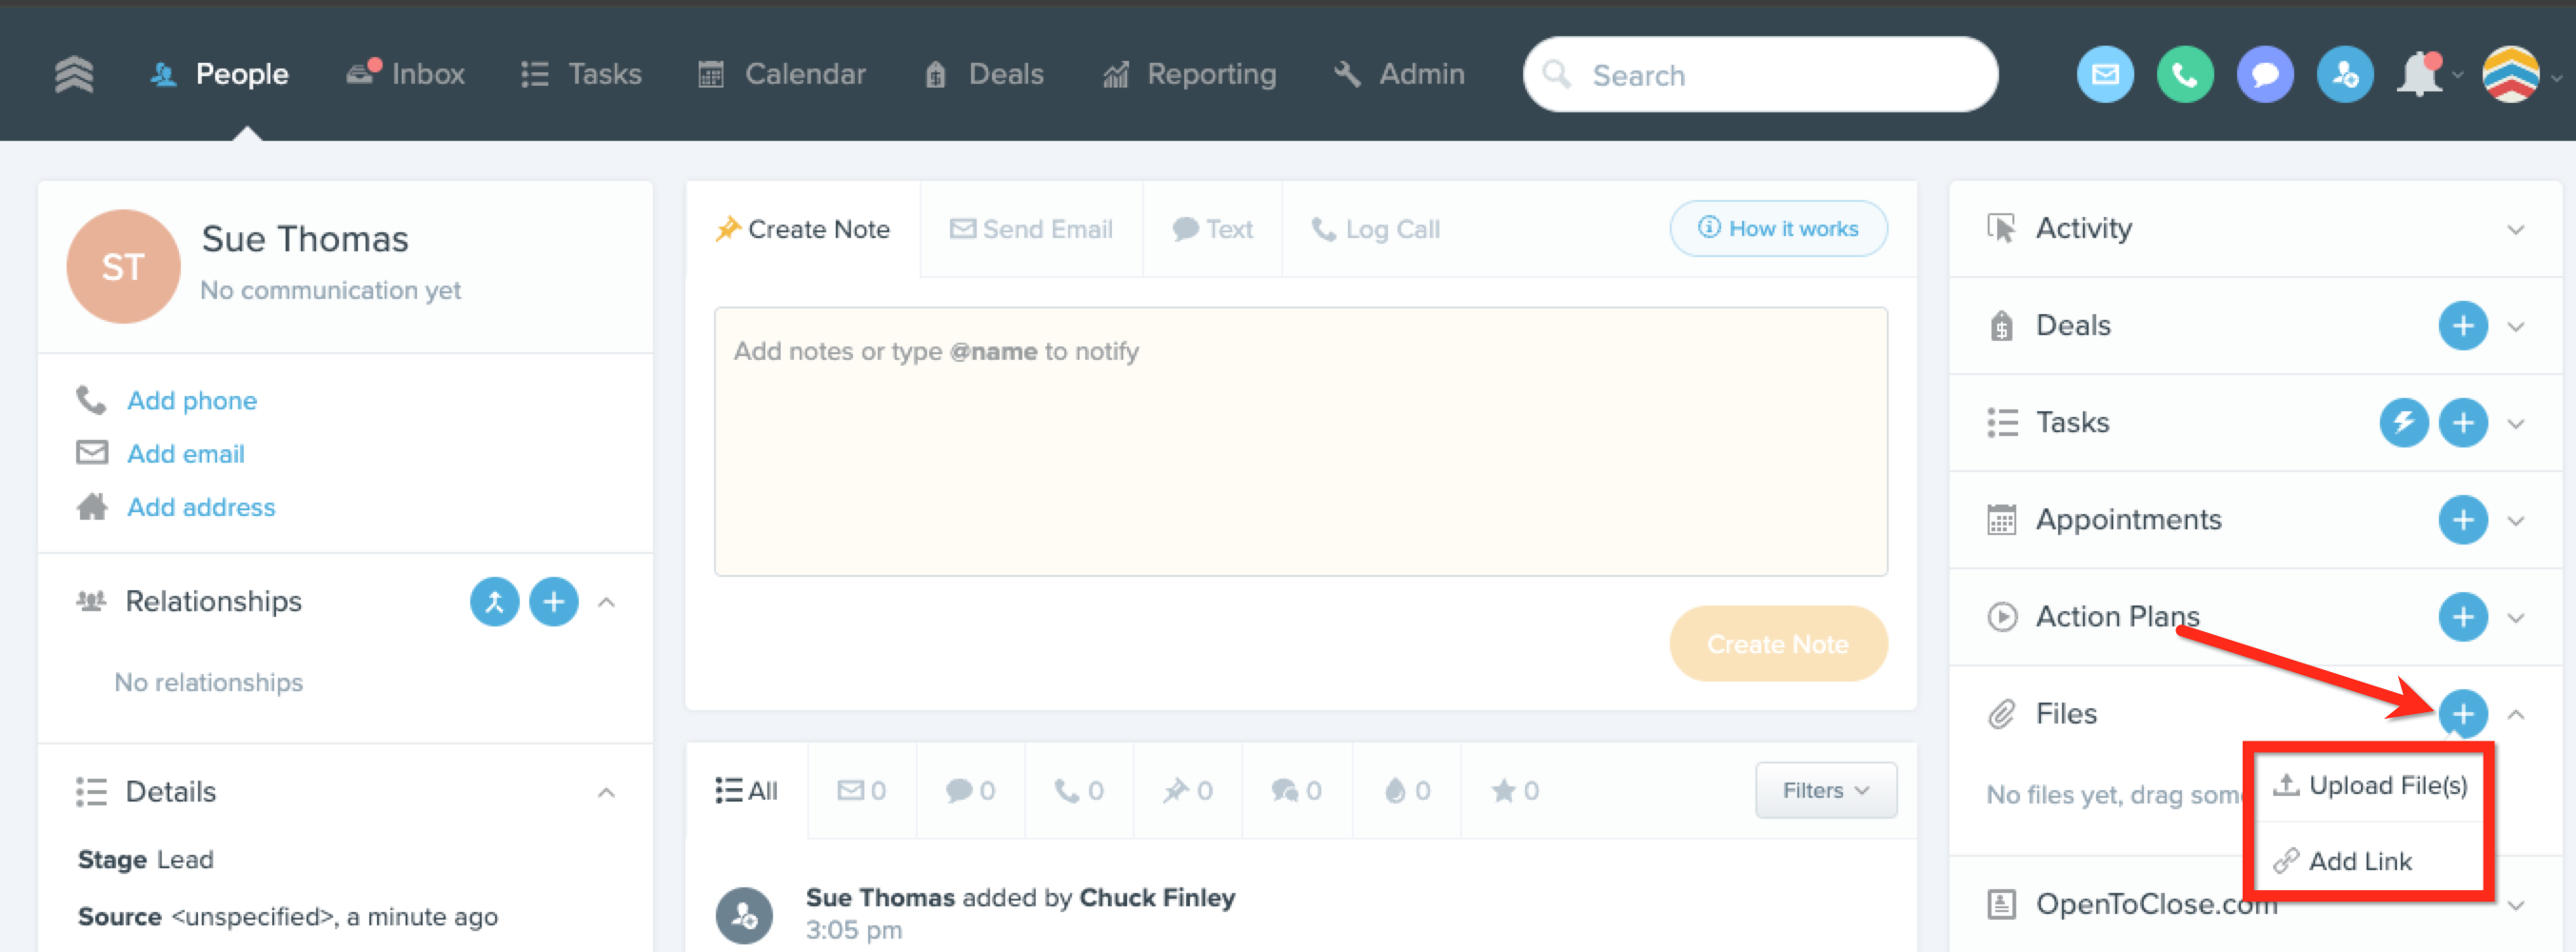Add an Action Plan with plus icon
Viewport: 2576px width, 952px height.
[x=2463, y=617]
